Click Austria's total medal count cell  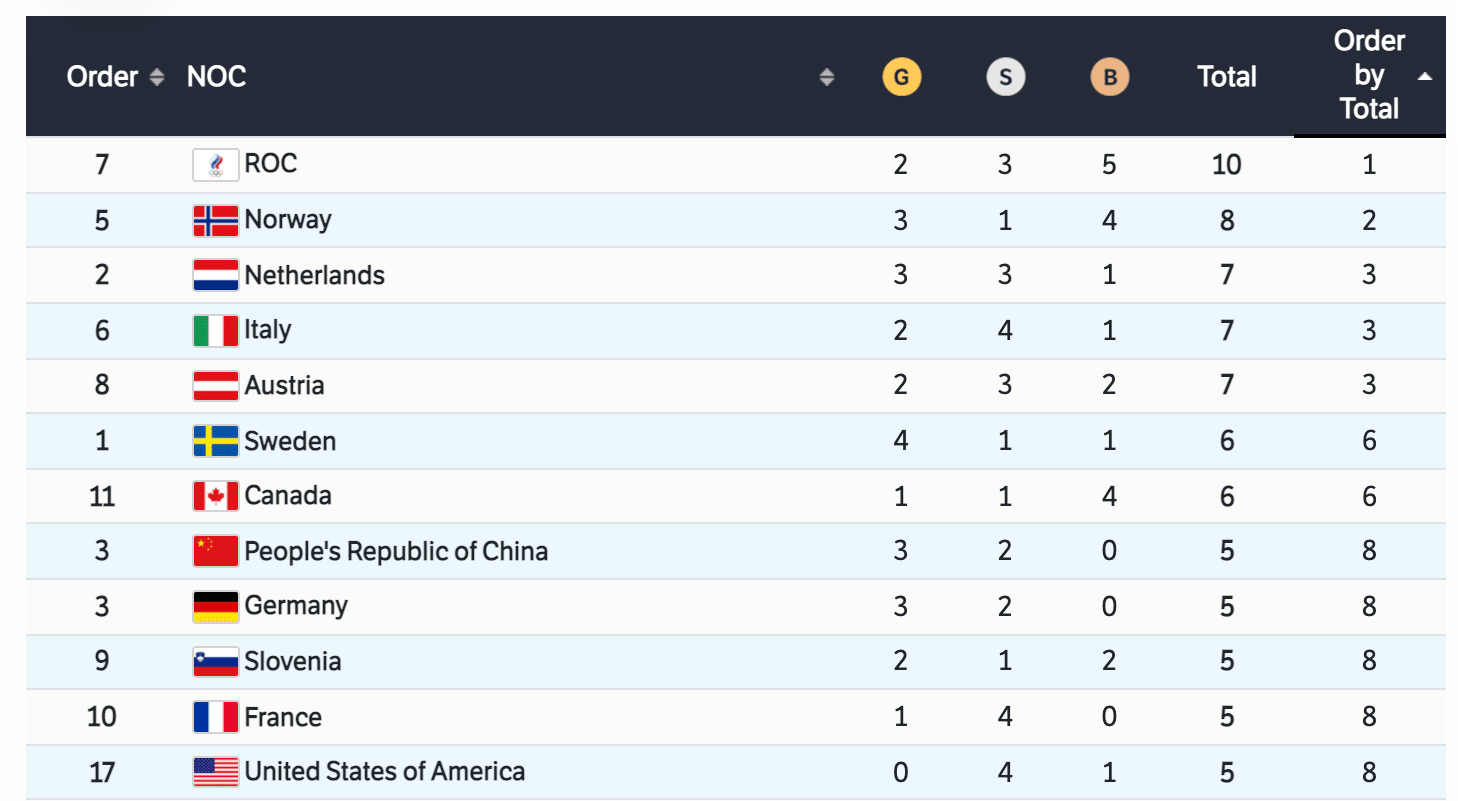tap(1226, 386)
